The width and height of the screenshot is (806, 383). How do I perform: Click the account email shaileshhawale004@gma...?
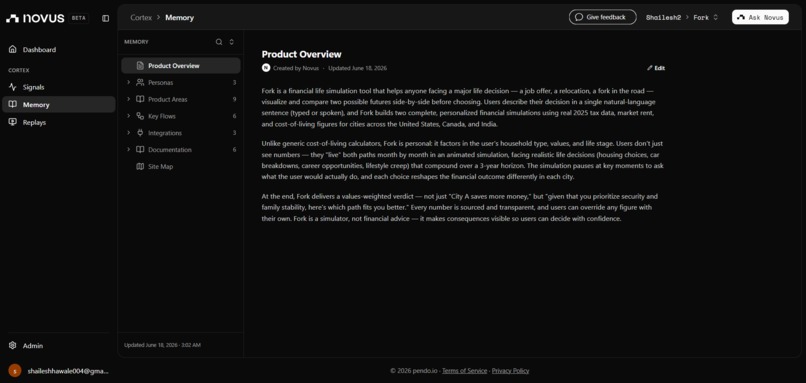68,371
